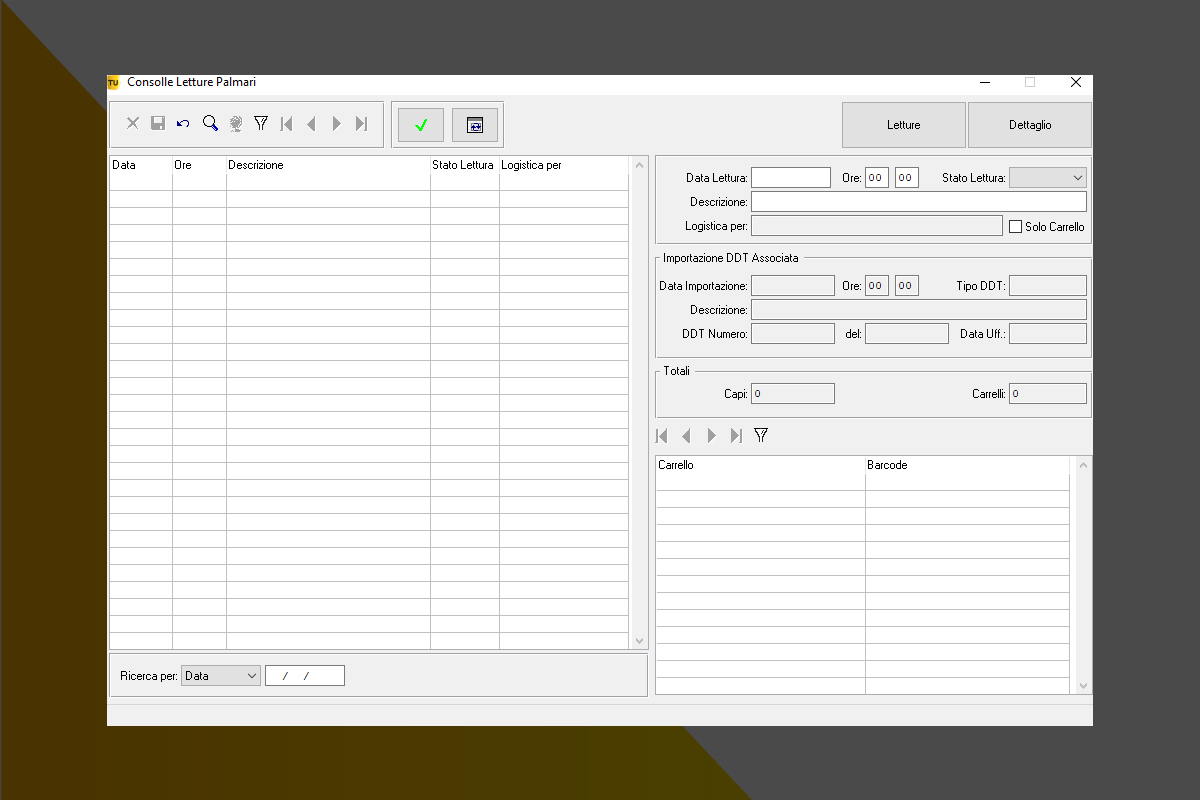Click scroll up arrow of left table
1200x800 pixels.
pos(640,165)
